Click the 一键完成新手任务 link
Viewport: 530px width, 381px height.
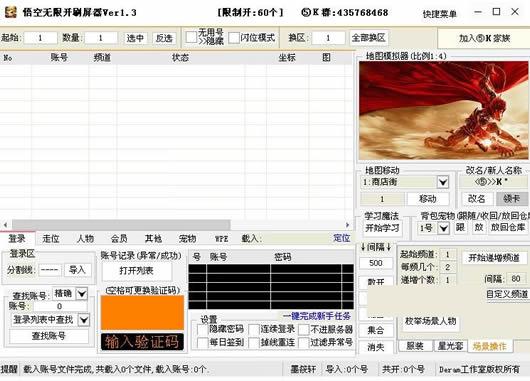tap(317, 316)
